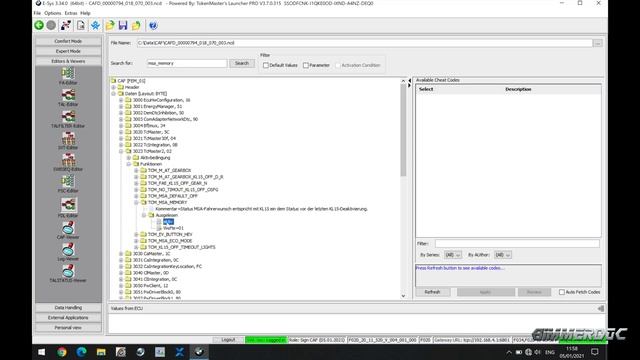Open the FA-Editor
Screen dimensions: 640x360
[68, 76]
